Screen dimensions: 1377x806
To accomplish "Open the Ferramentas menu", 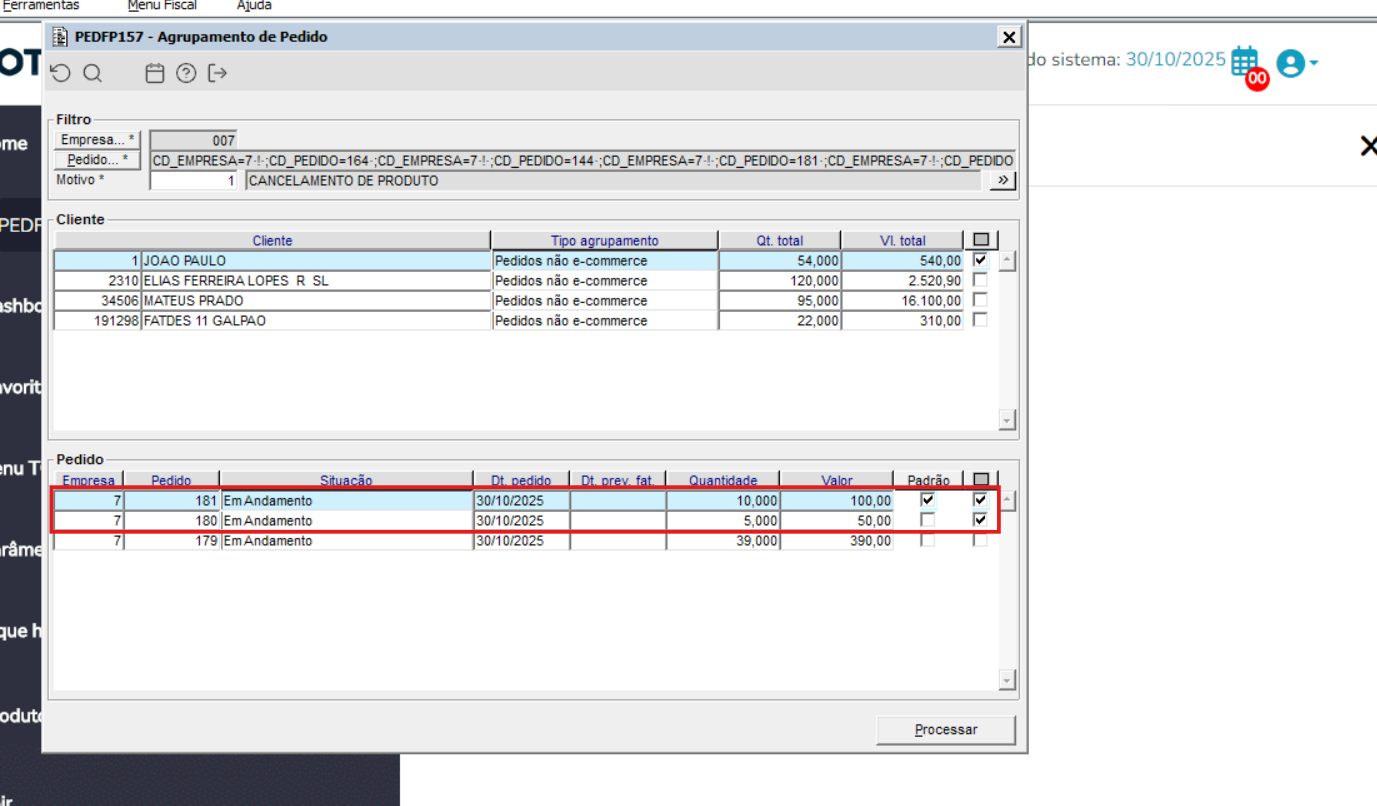I will tap(41, 6).
